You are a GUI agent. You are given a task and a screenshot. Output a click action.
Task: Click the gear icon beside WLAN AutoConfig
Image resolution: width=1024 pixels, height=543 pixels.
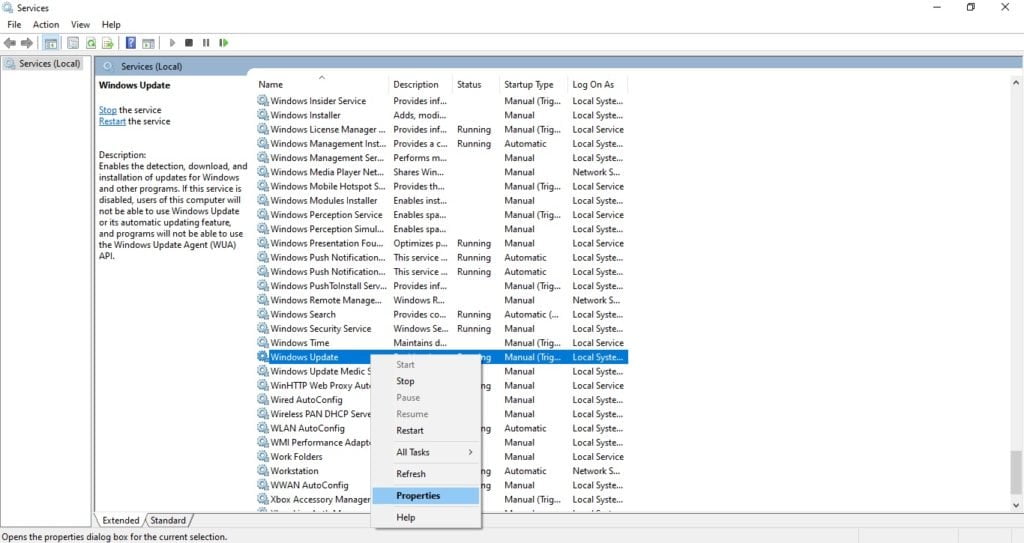263,428
